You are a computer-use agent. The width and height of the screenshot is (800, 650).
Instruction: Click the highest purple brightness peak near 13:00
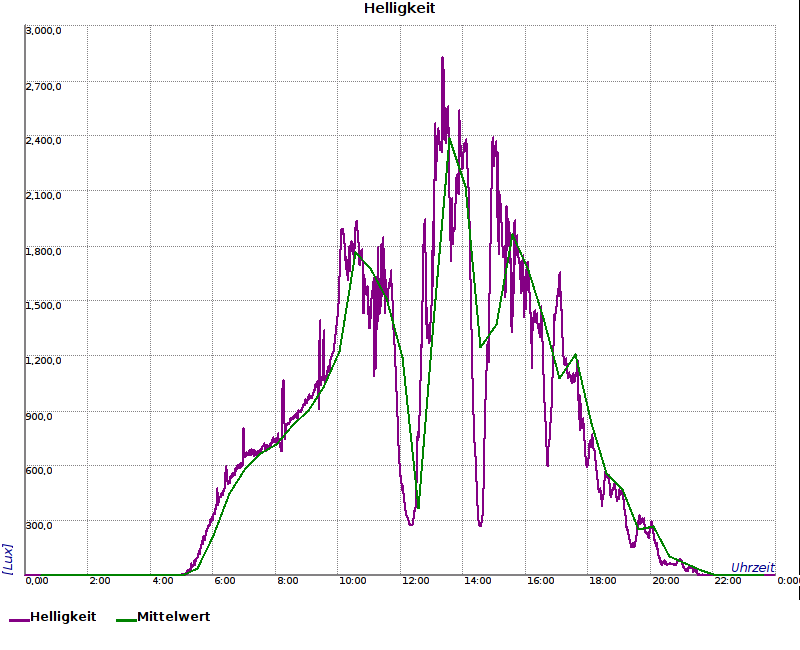click(442, 58)
